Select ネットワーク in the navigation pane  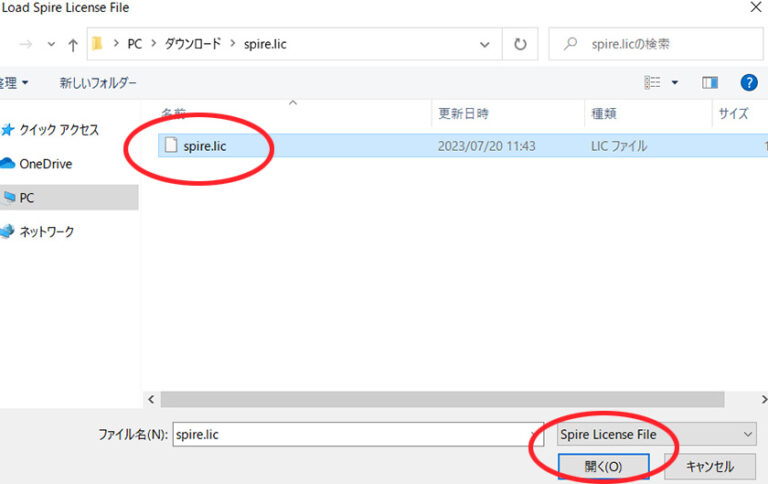(x=46, y=231)
